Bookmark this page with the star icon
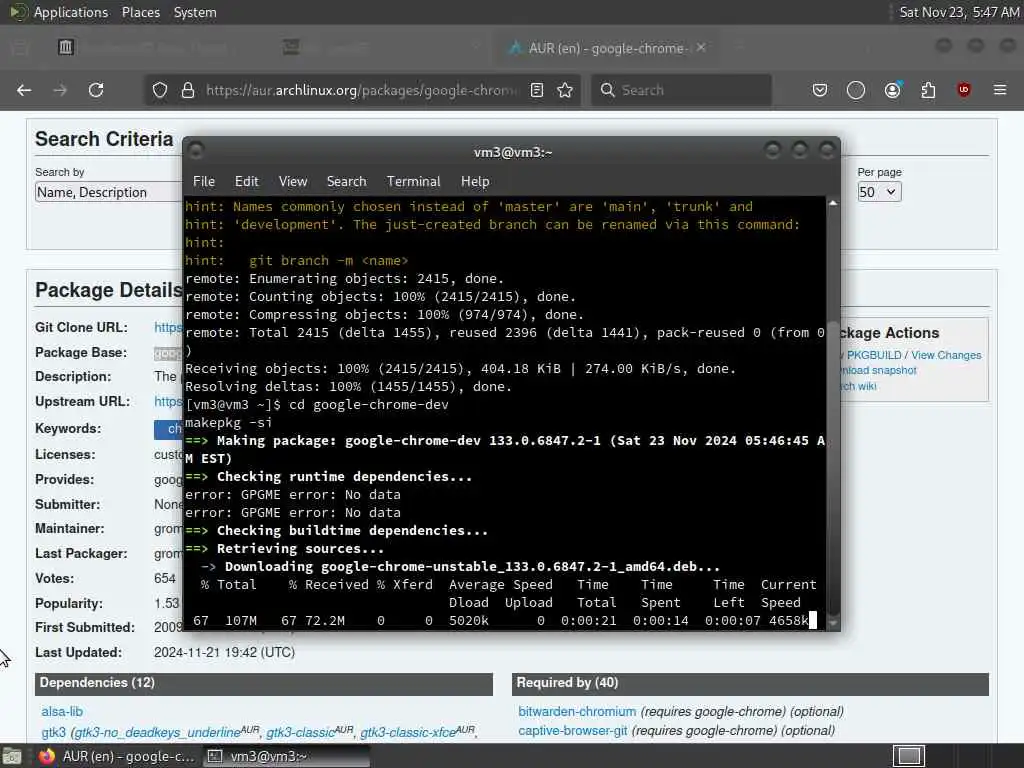This screenshot has width=1024, height=768. 565,90
